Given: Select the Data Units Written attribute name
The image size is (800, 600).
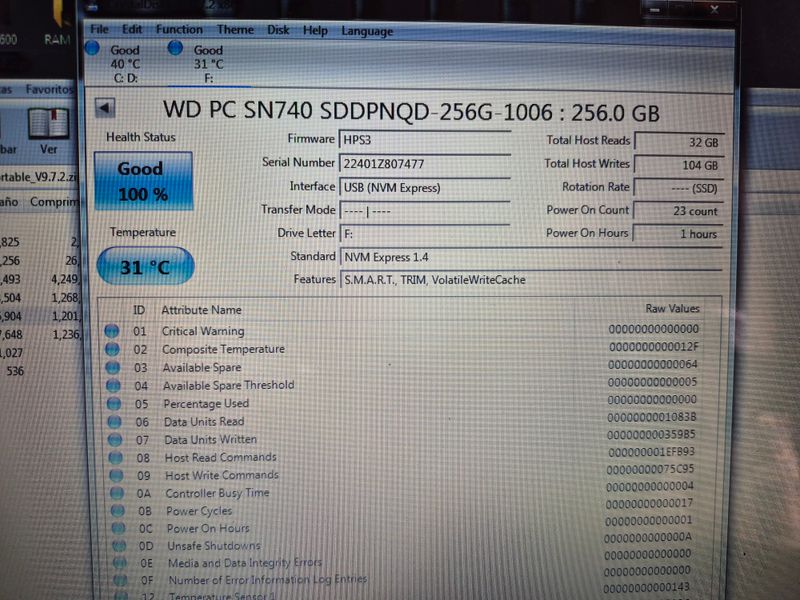Looking at the screenshot, I should [x=210, y=439].
